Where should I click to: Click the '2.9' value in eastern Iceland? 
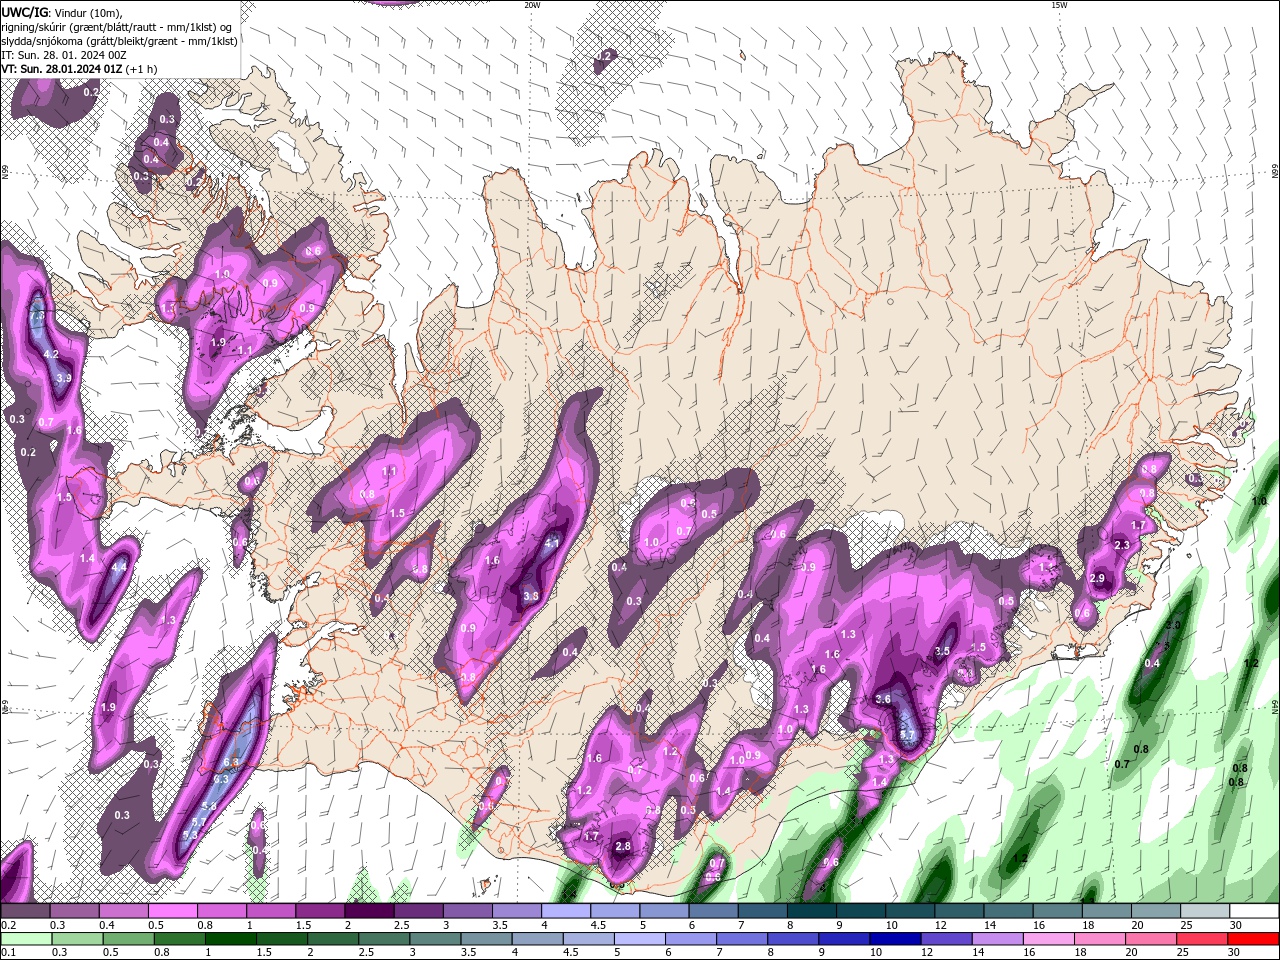click(x=1097, y=579)
